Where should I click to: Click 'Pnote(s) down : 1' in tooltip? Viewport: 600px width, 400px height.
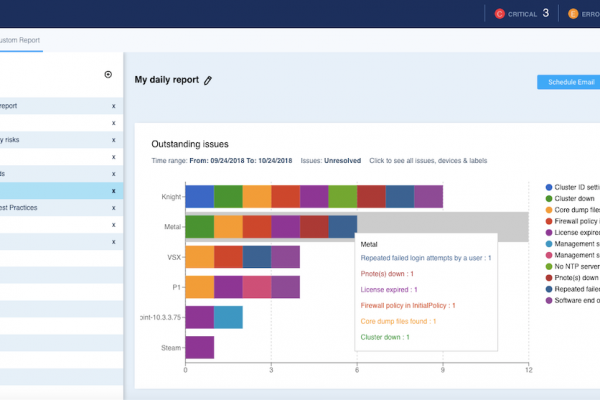[x=387, y=274]
